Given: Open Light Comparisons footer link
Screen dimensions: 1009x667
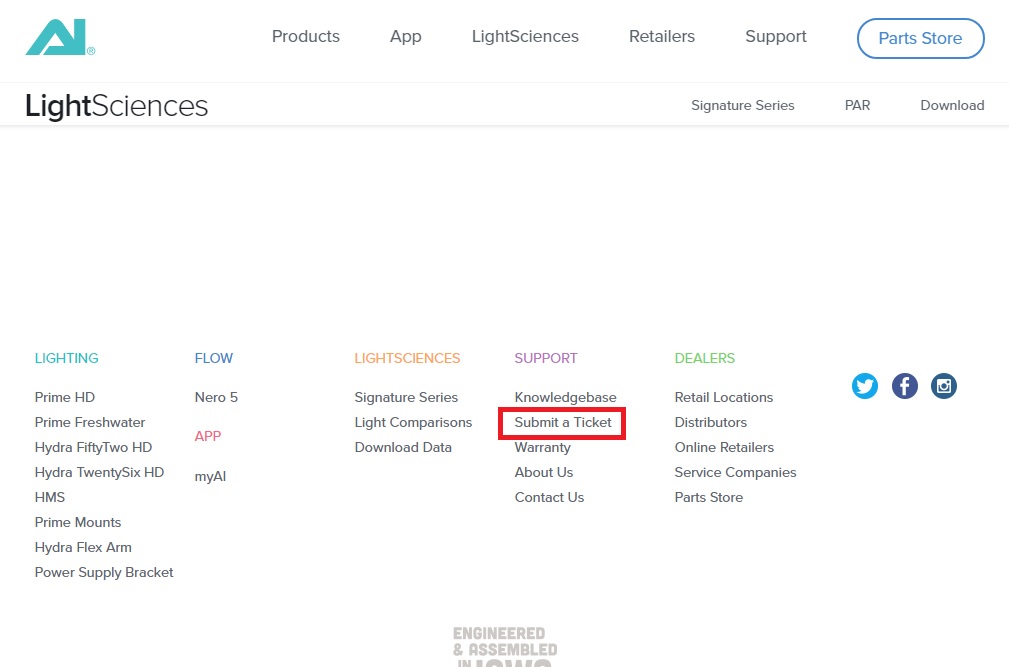Looking at the screenshot, I should (x=413, y=423).
